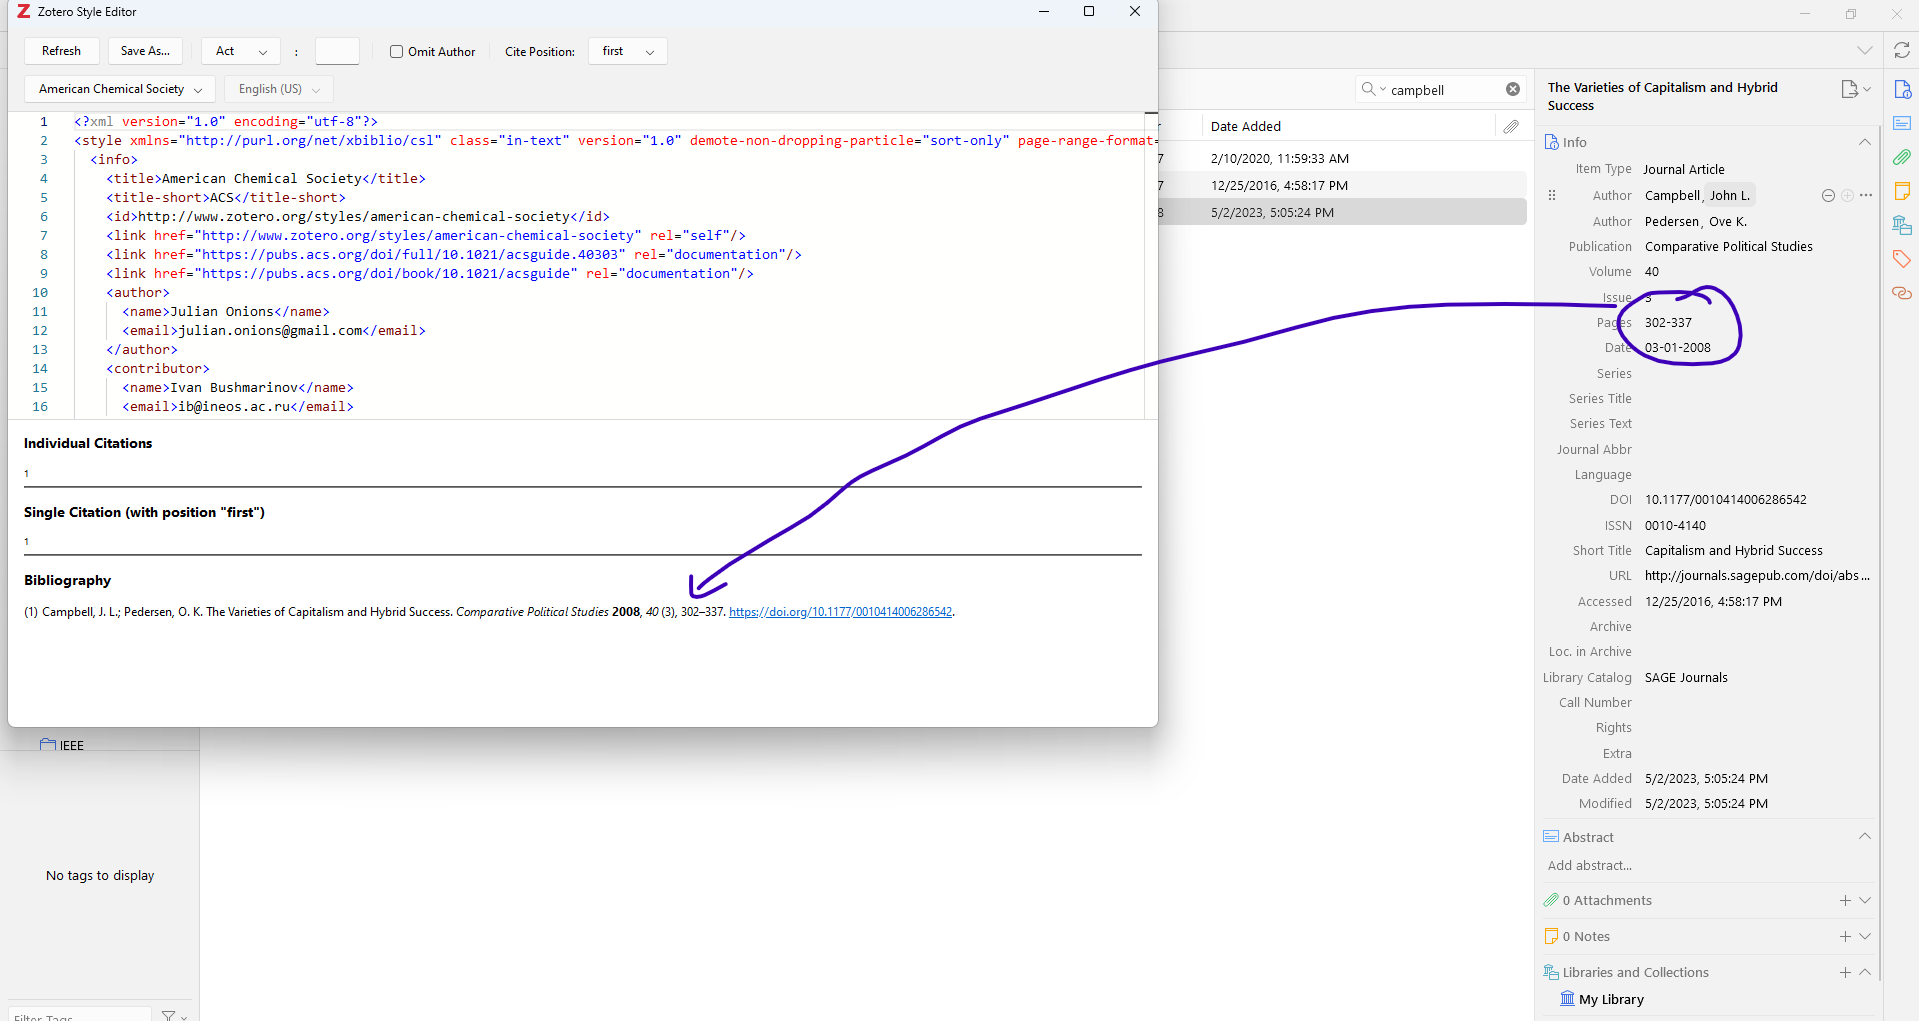
Task: Add item to a collection with plus button
Action: pos(1845,972)
